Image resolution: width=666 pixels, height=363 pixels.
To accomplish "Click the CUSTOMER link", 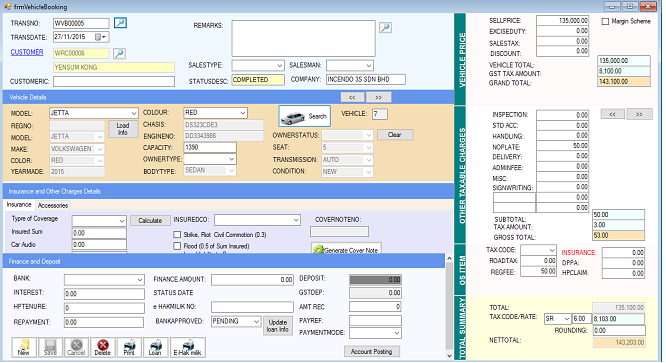I will click(27, 52).
